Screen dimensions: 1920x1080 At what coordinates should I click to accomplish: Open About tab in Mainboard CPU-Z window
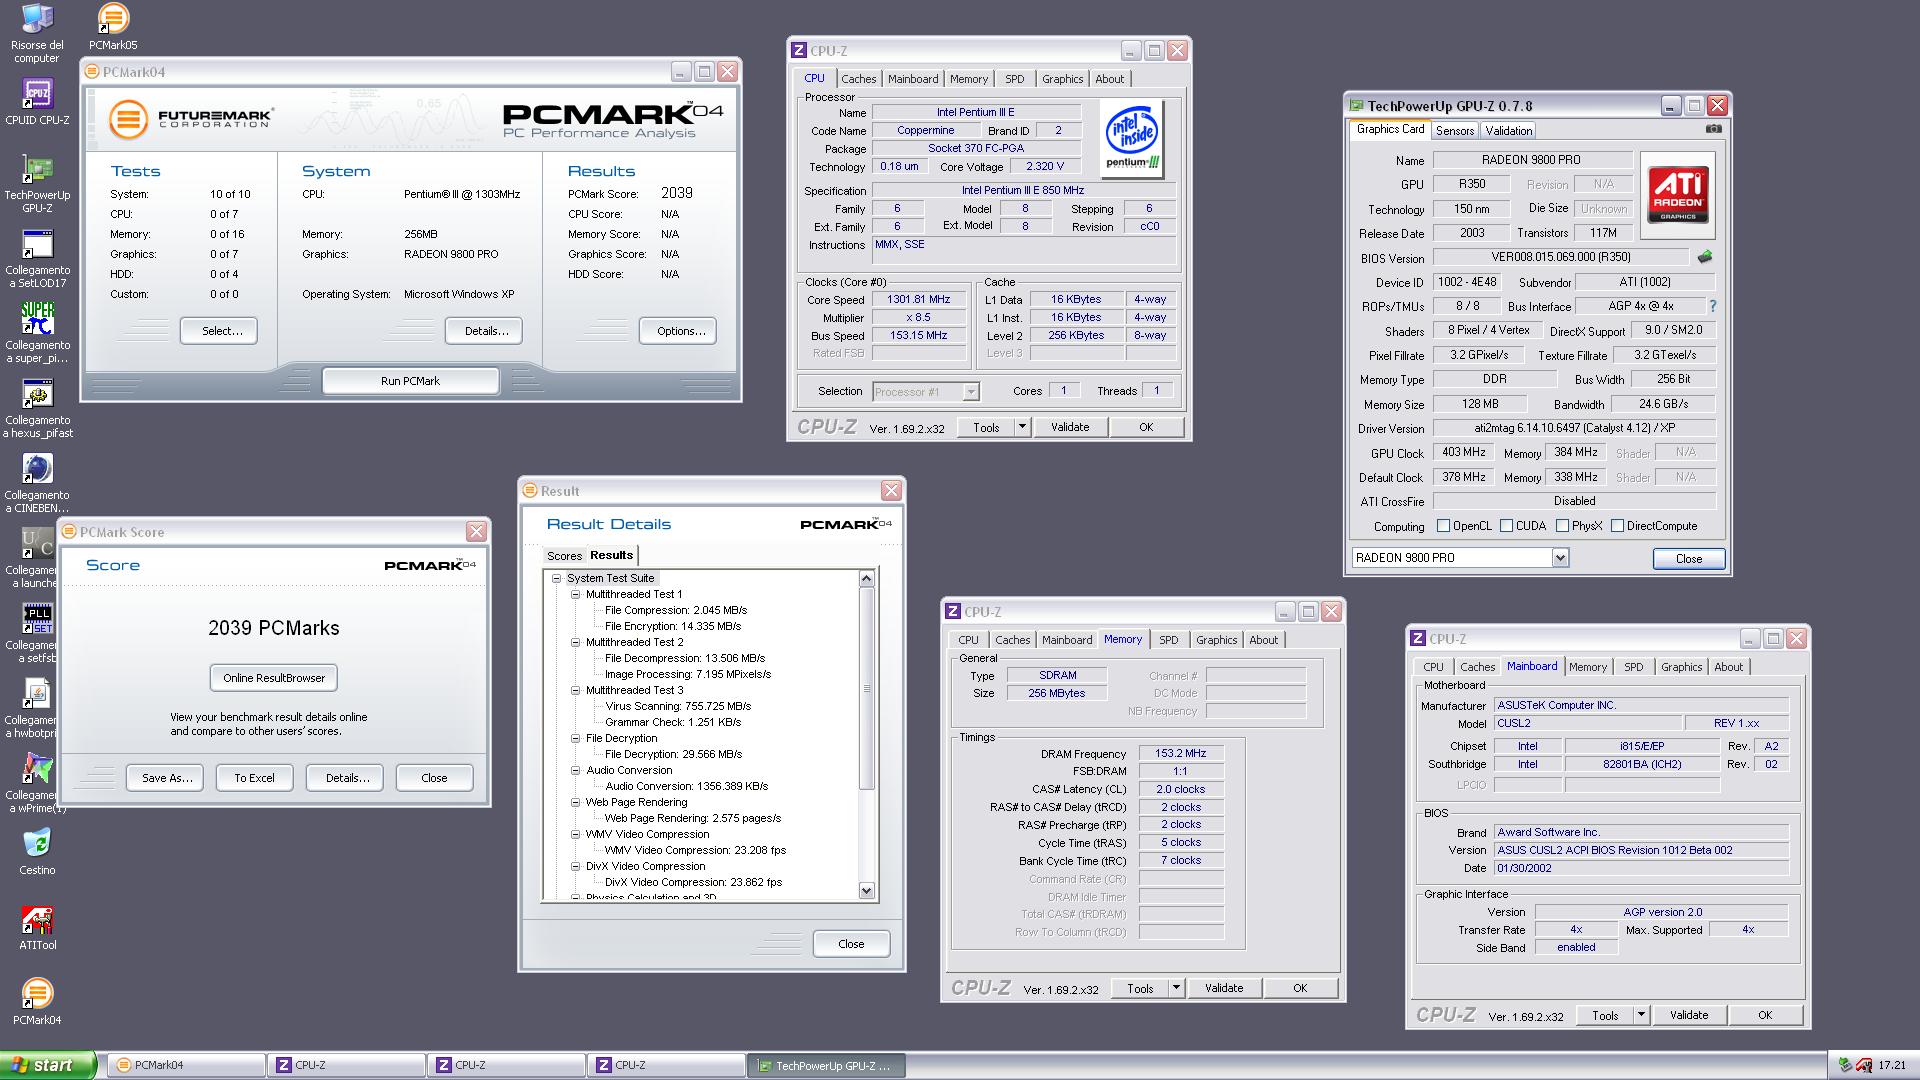pos(1728,667)
